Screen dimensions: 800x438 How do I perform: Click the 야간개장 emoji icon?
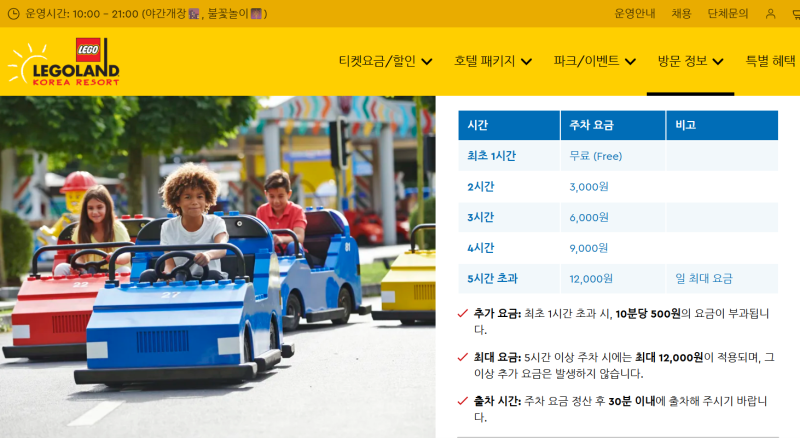[193, 14]
